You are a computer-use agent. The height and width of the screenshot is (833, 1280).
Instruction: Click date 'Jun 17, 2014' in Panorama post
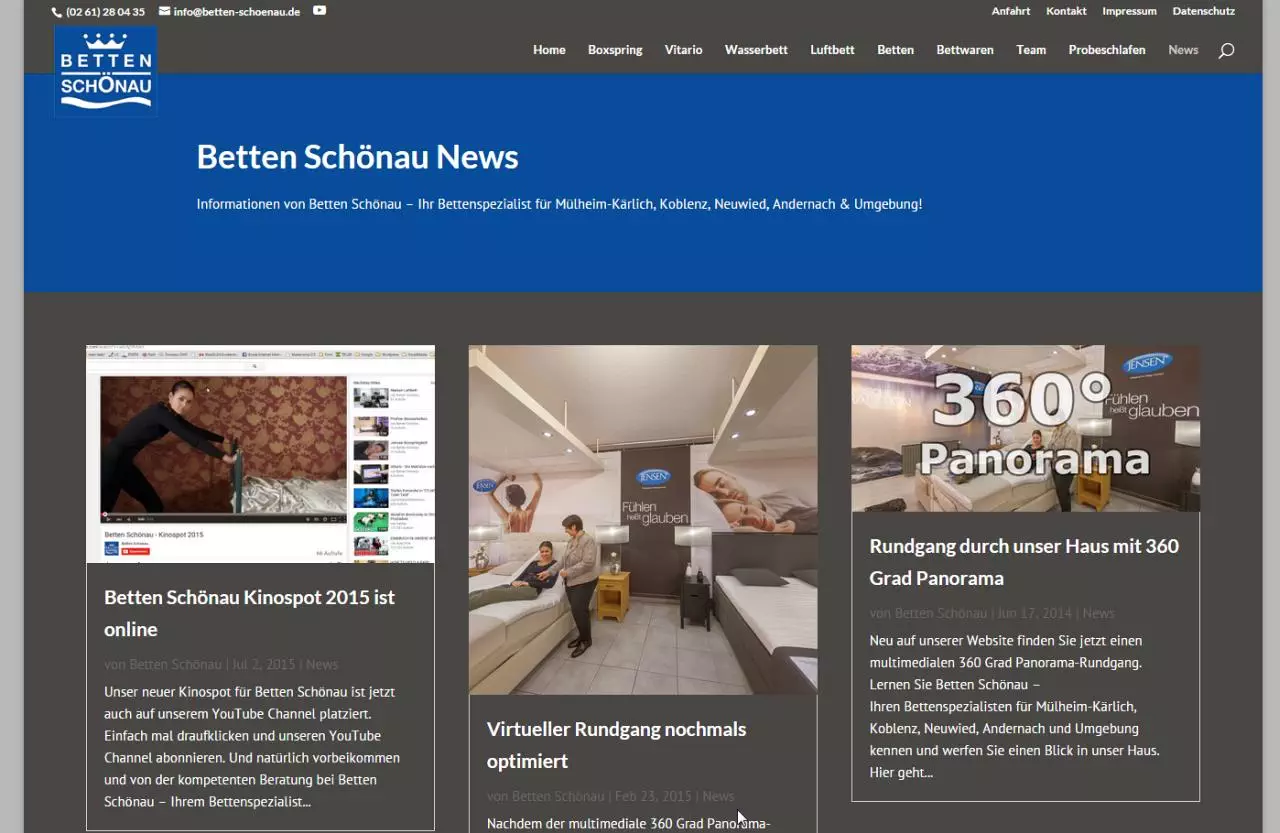coord(1034,613)
